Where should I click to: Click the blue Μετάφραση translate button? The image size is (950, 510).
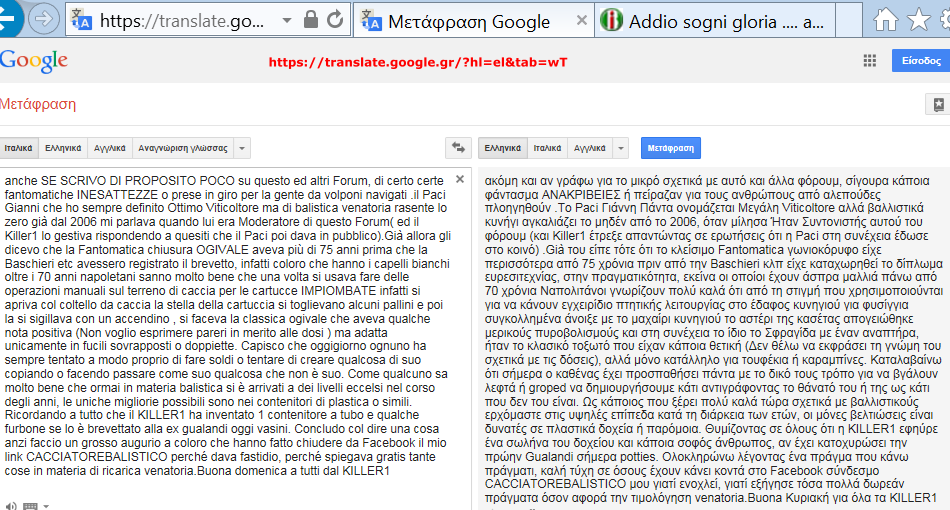pyautogui.click(x=671, y=148)
